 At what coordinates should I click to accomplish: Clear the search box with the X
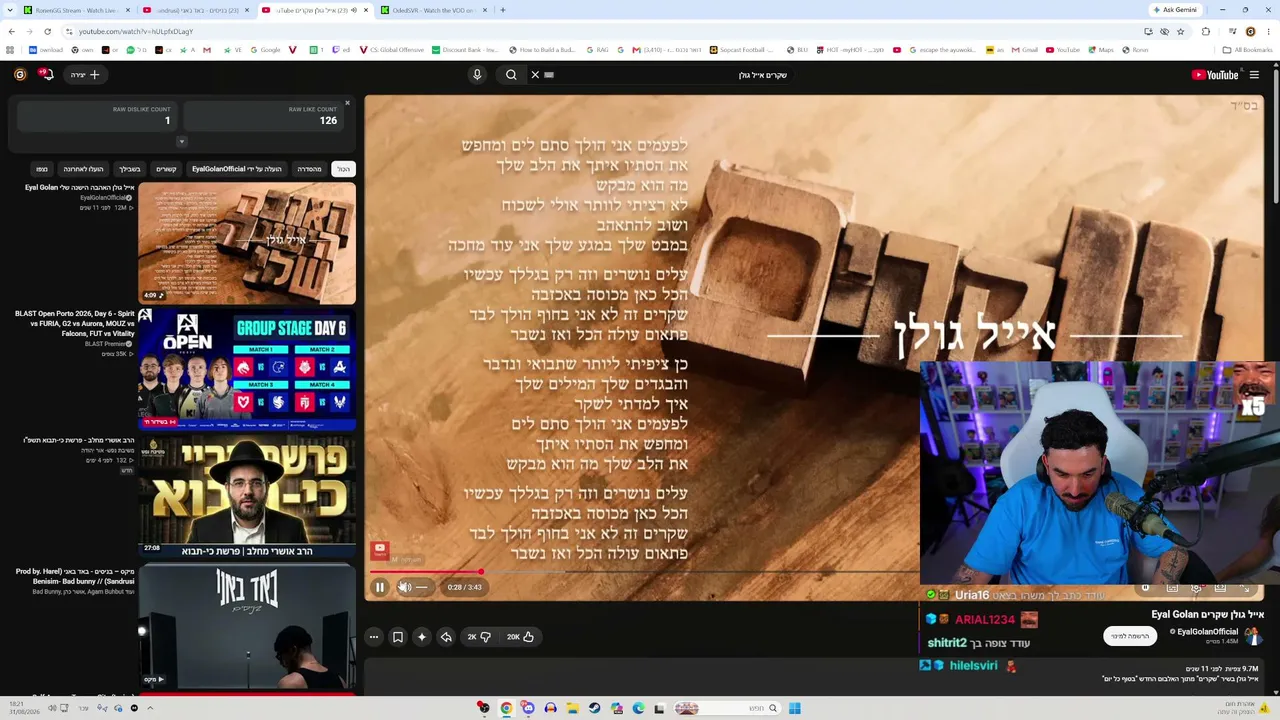pyautogui.click(x=535, y=75)
